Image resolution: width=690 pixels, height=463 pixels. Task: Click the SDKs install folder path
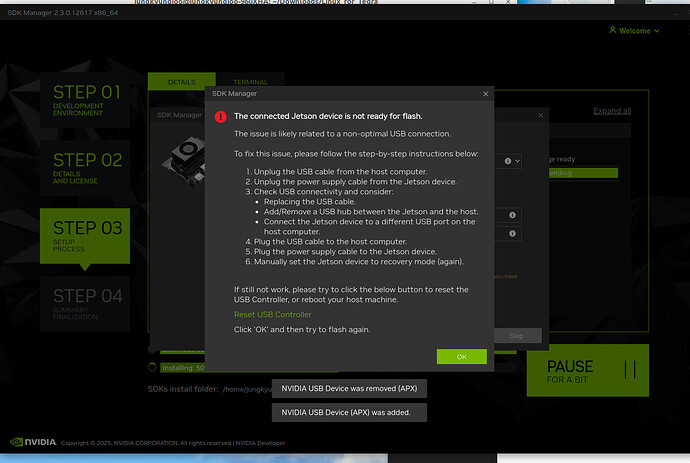coord(247,389)
